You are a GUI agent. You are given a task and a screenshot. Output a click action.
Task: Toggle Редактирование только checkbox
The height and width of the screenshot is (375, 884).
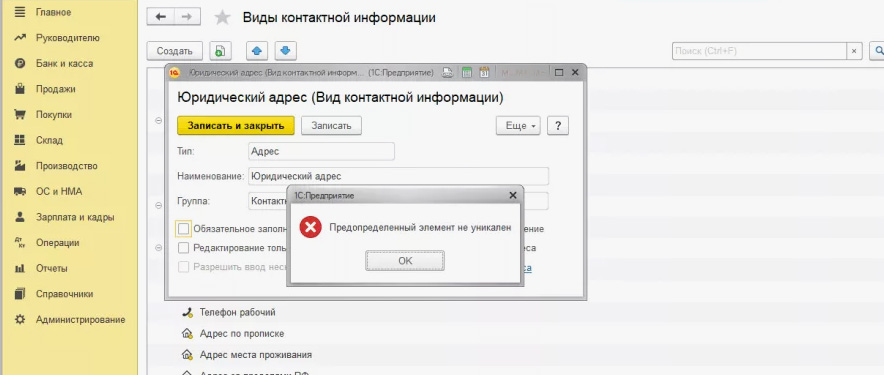[183, 248]
